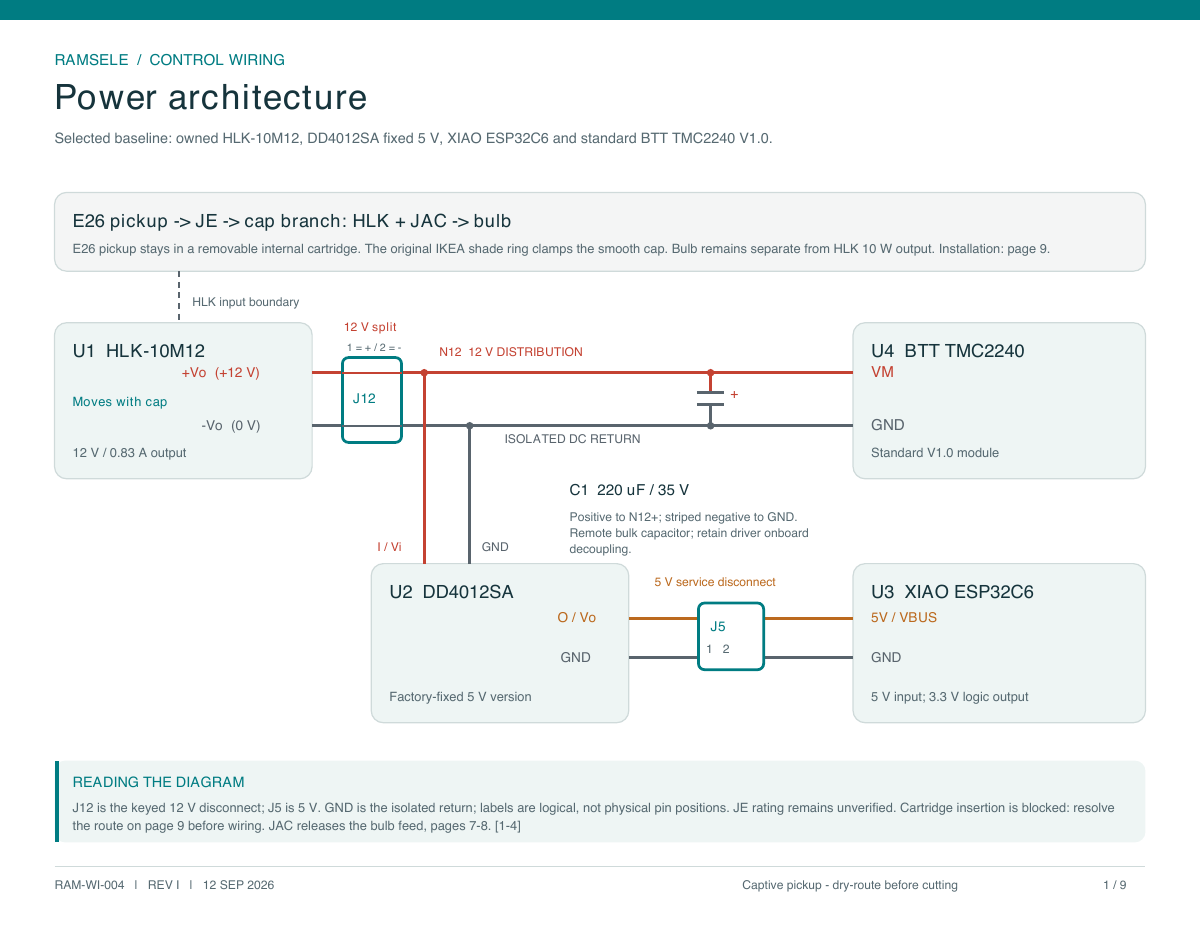Select the J12 connector box
The image size is (1200, 928).
[x=372, y=399]
